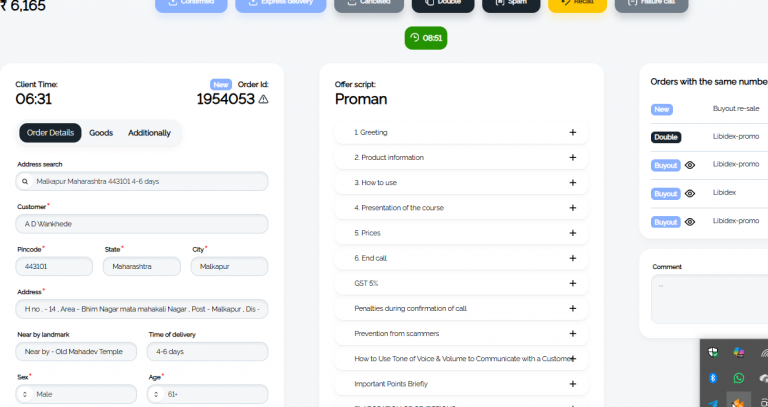
Task: Expand the 1. Greeting script section
Action: (x=461, y=133)
